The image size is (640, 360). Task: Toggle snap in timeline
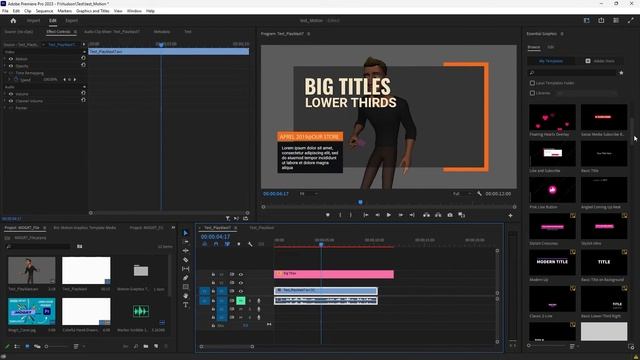point(216,244)
